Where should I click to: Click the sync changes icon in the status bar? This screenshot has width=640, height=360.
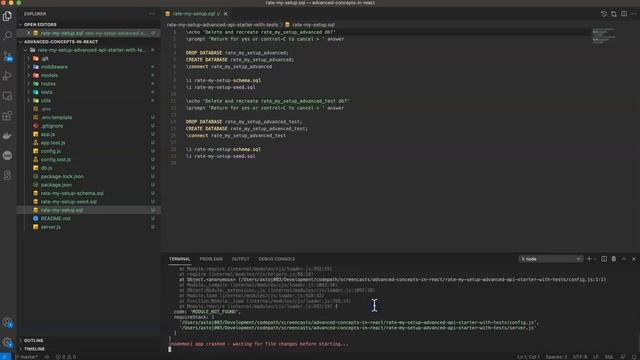[47, 357]
